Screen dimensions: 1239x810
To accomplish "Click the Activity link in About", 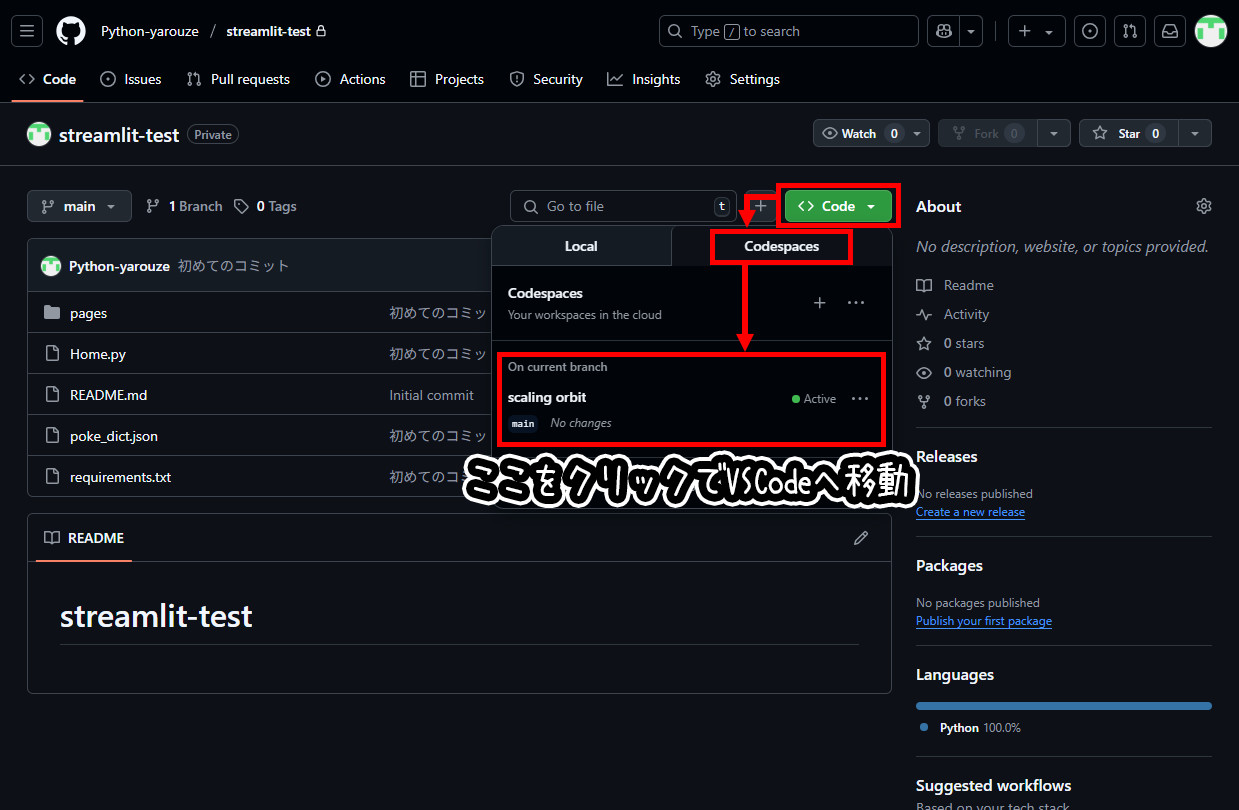I will click(x=953, y=314).
